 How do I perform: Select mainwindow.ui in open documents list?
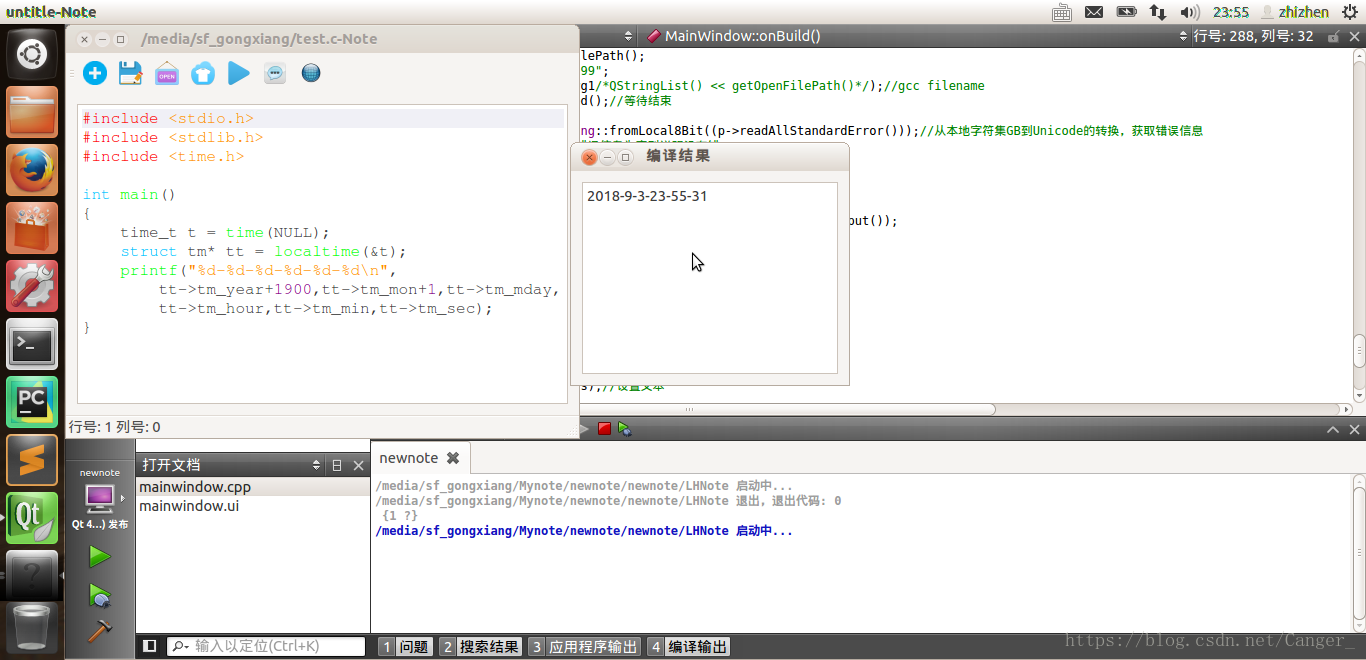[189, 506]
